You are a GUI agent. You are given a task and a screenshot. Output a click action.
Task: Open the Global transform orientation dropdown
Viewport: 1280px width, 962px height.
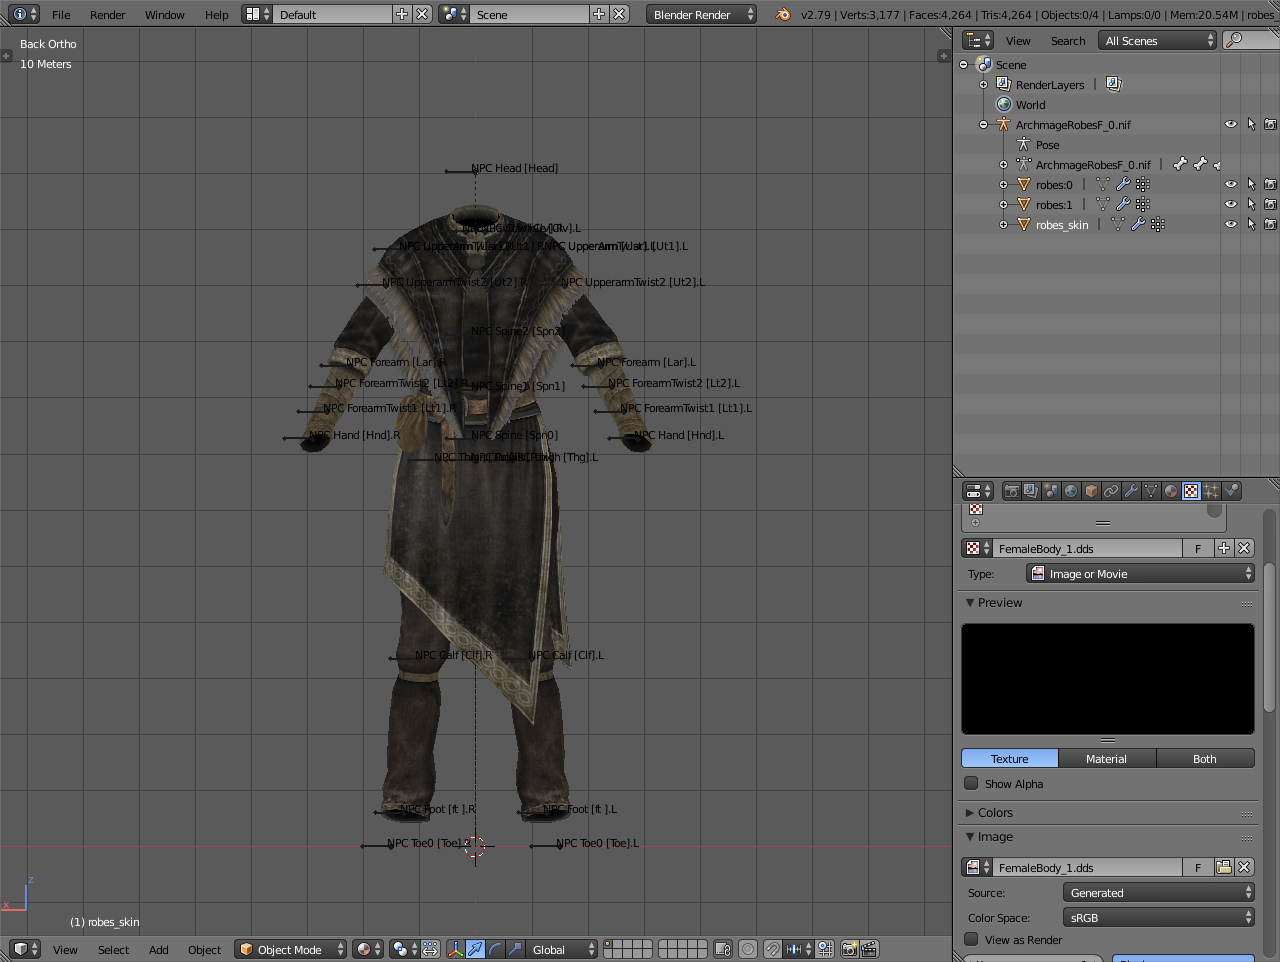[x=562, y=949]
